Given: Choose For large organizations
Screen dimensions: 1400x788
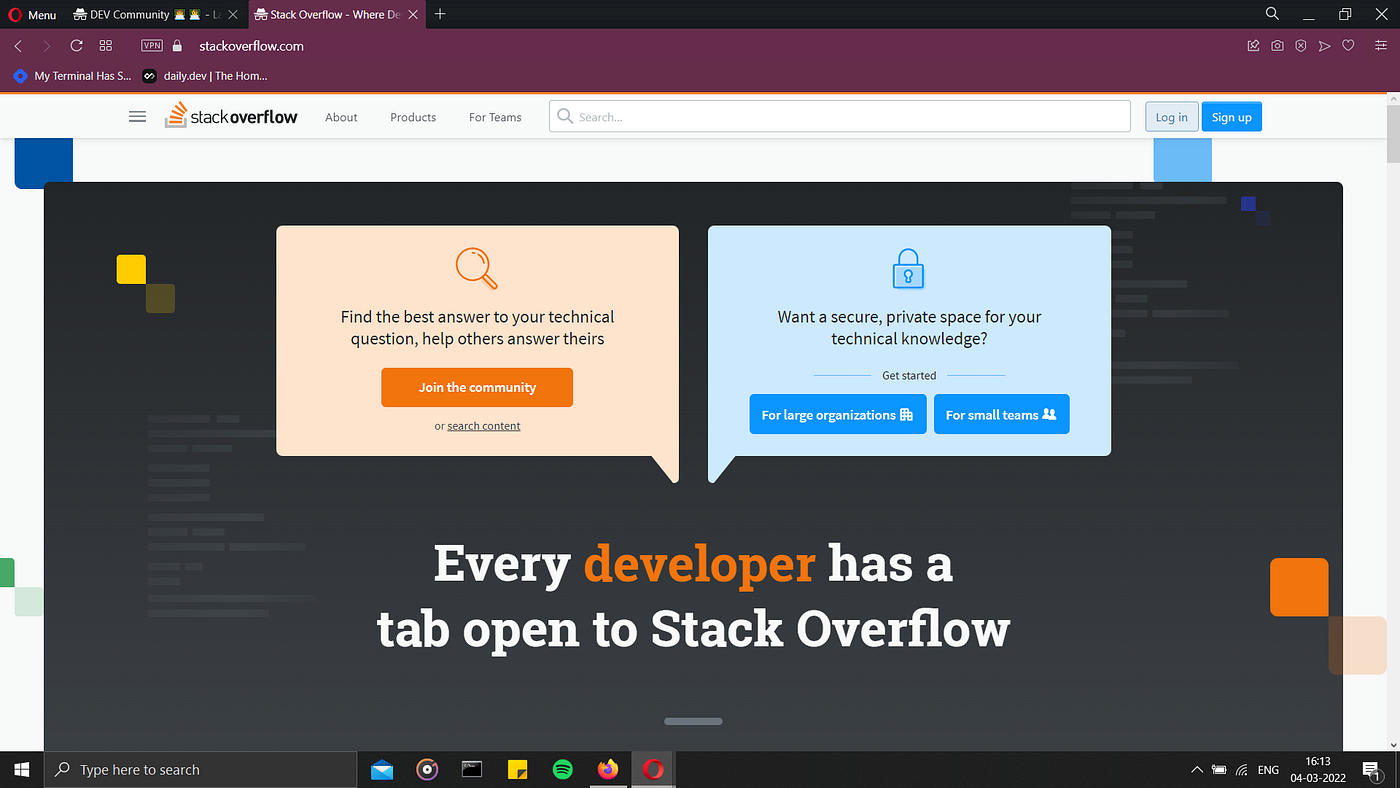Looking at the screenshot, I should 837,415.
